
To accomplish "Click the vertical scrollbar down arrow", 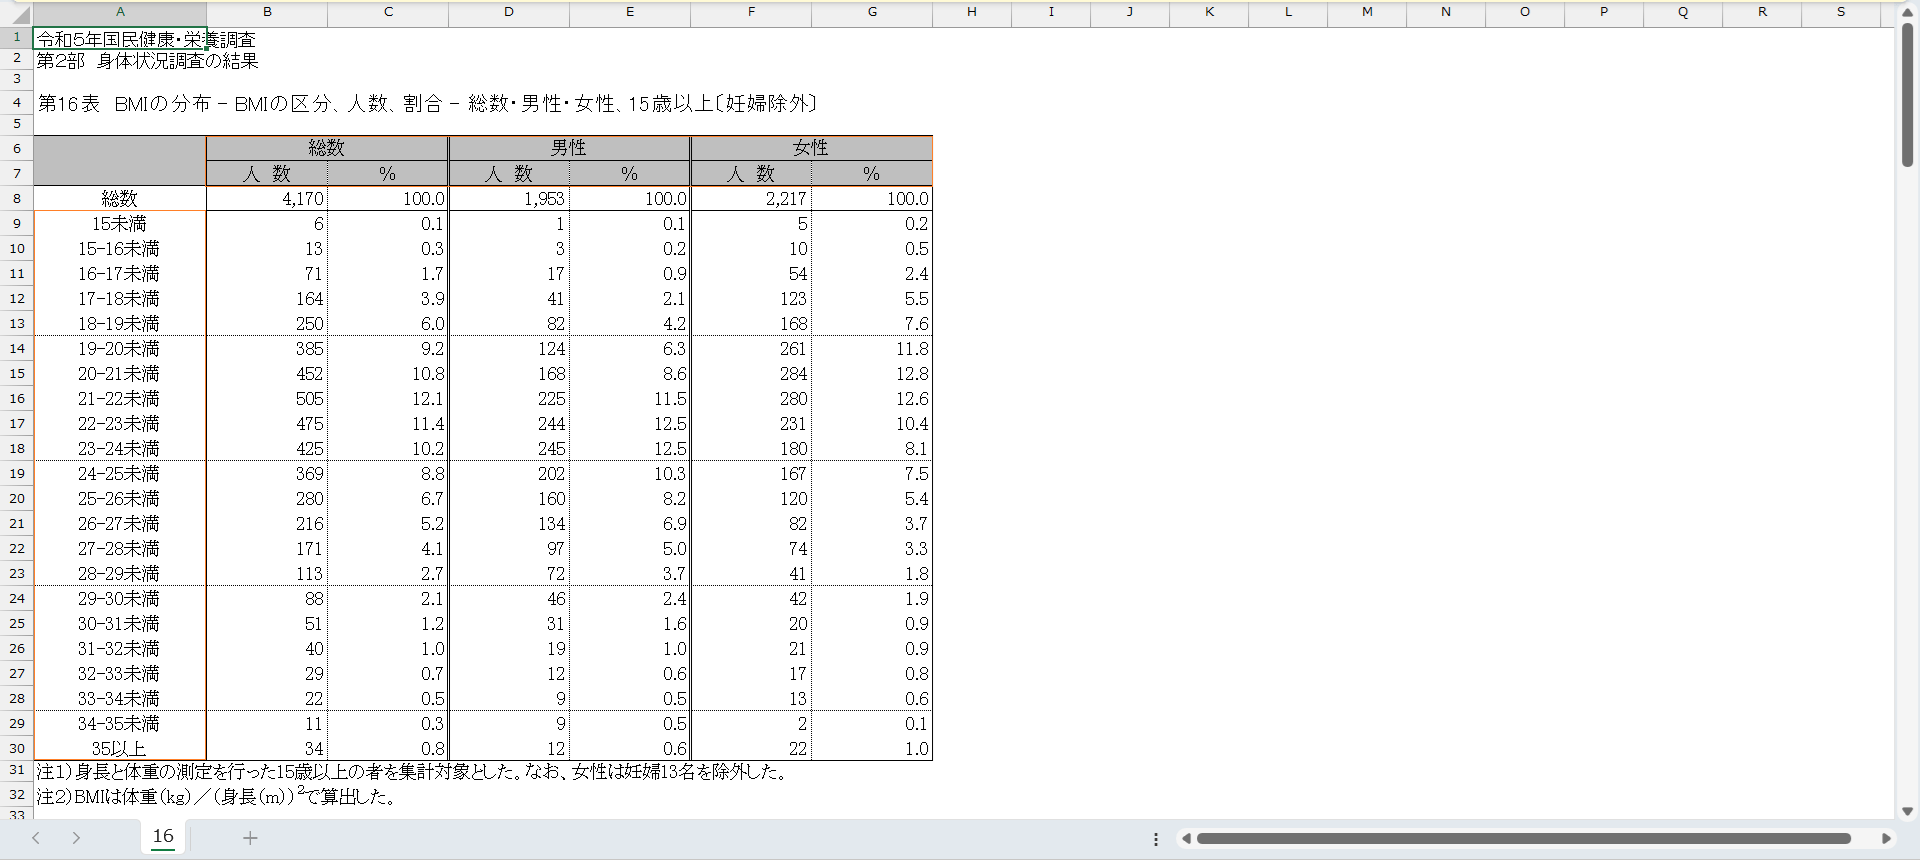I will click(1907, 811).
